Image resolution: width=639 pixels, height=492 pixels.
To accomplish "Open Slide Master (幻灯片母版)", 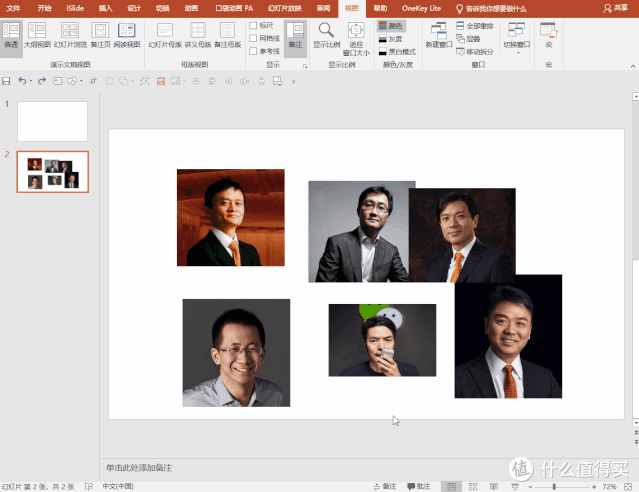I will click(x=165, y=36).
